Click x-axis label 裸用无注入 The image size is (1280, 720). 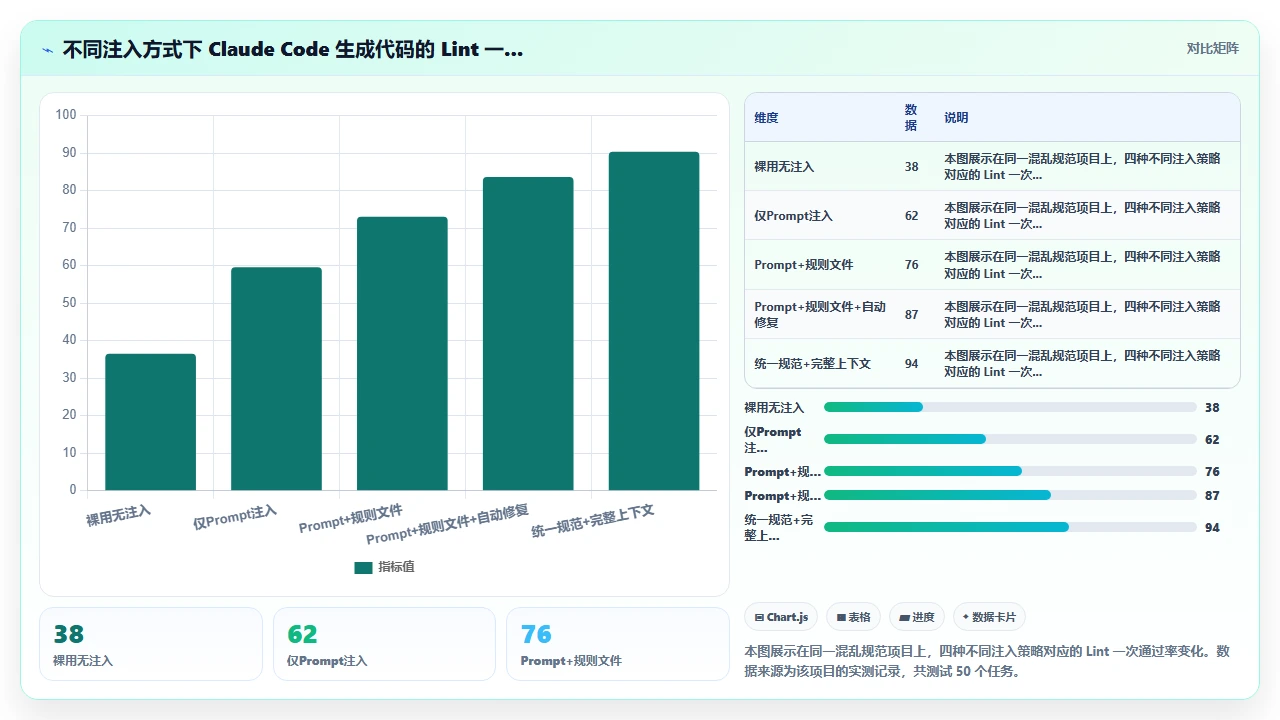click(x=118, y=516)
